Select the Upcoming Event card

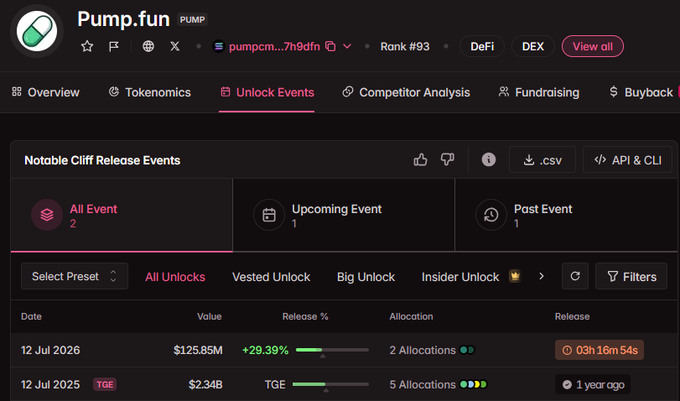tap(343, 215)
